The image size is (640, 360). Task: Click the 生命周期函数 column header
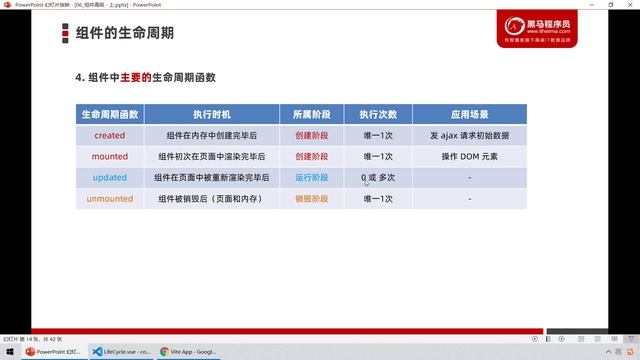tap(110, 114)
